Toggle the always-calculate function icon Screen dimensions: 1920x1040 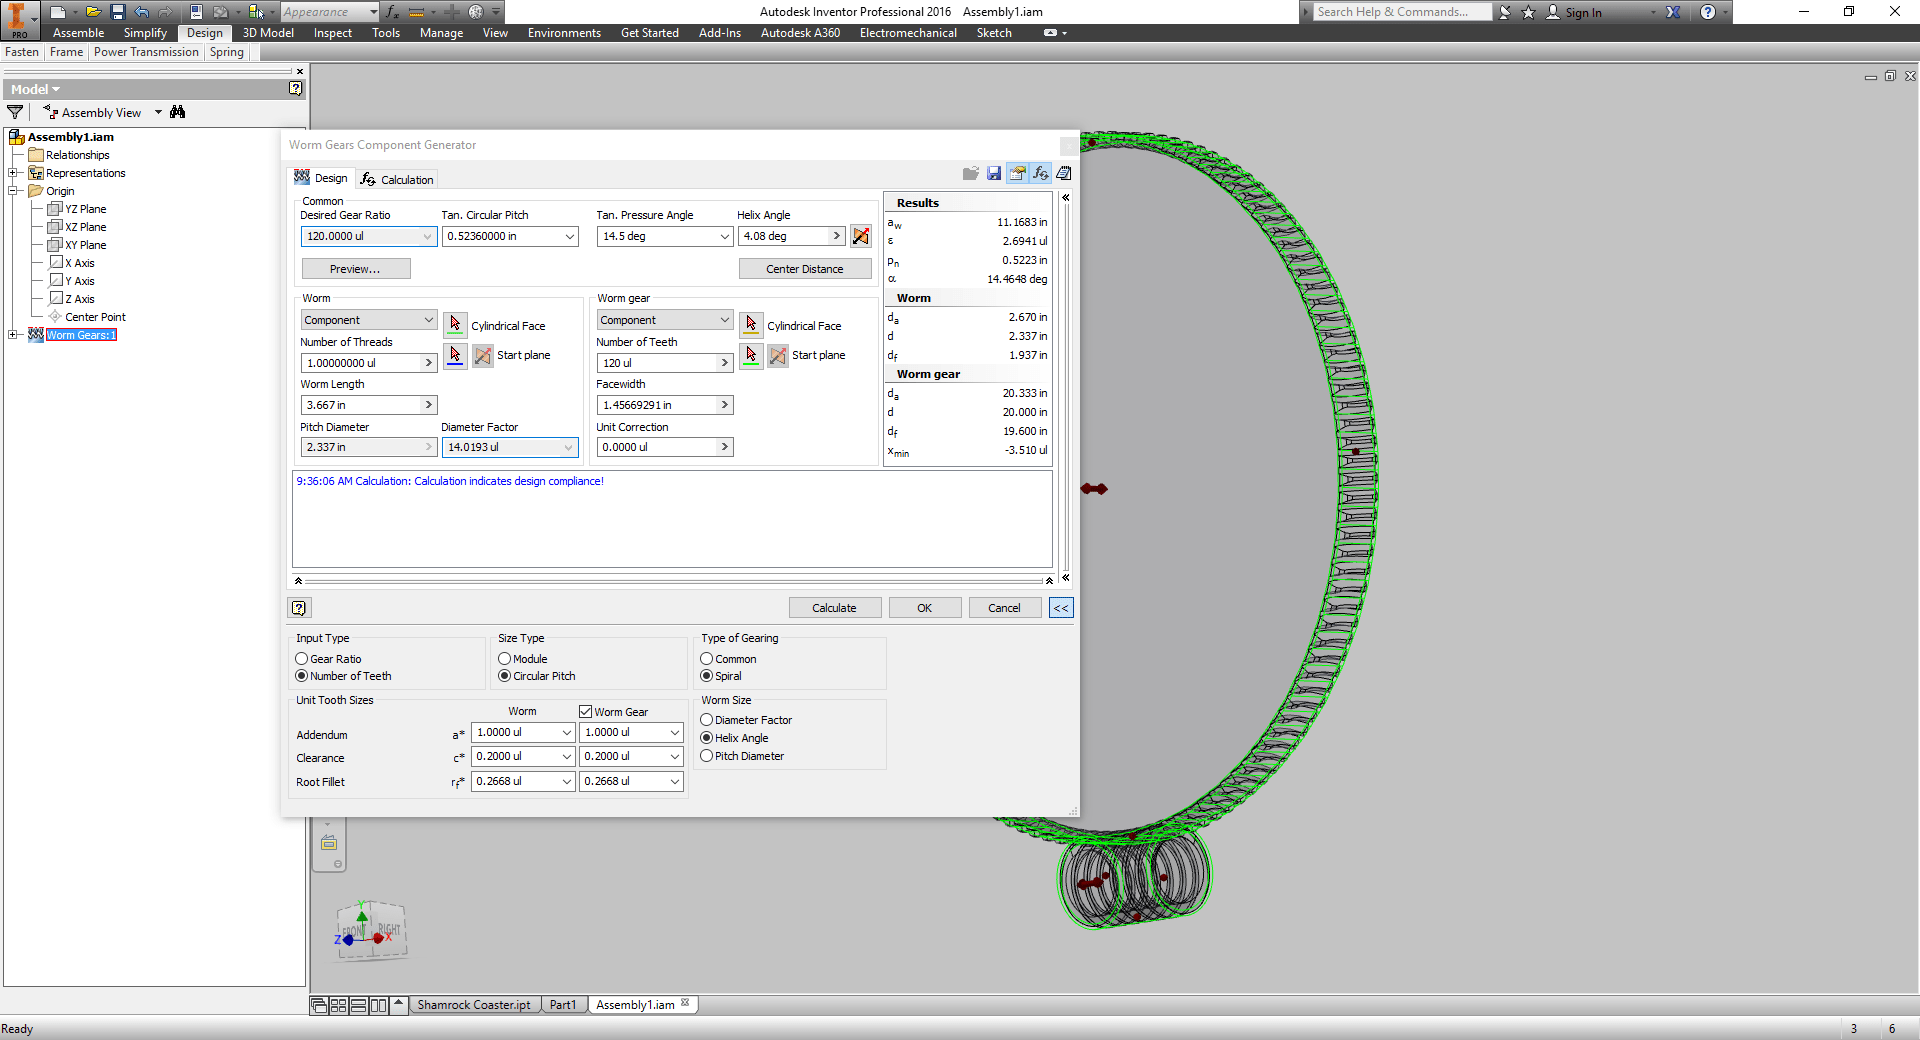pyautogui.click(x=1041, y=173)
